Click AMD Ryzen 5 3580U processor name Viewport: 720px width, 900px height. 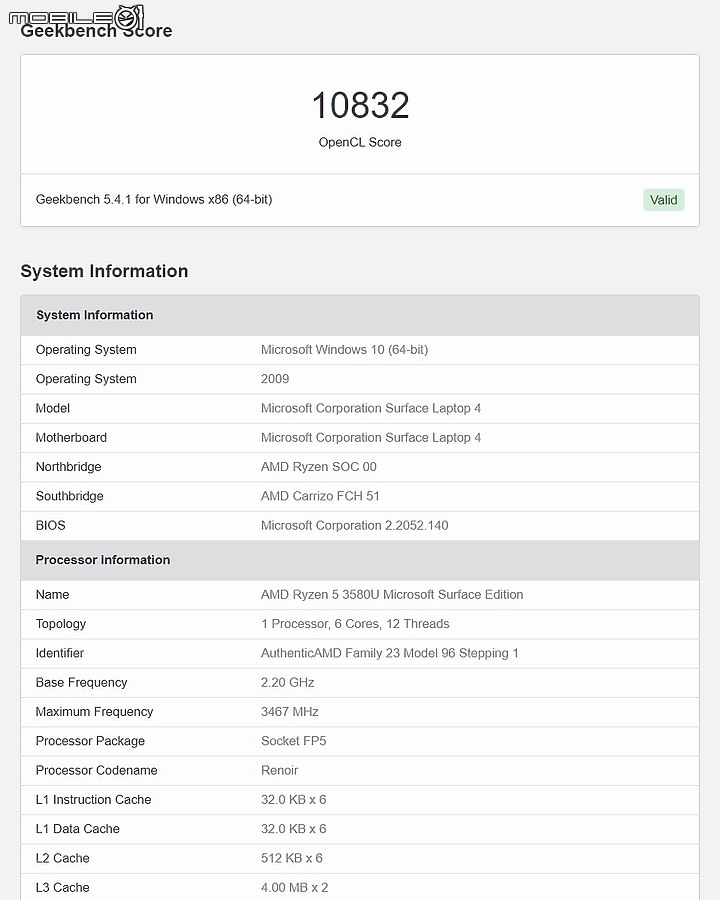(x=392, y=595)
